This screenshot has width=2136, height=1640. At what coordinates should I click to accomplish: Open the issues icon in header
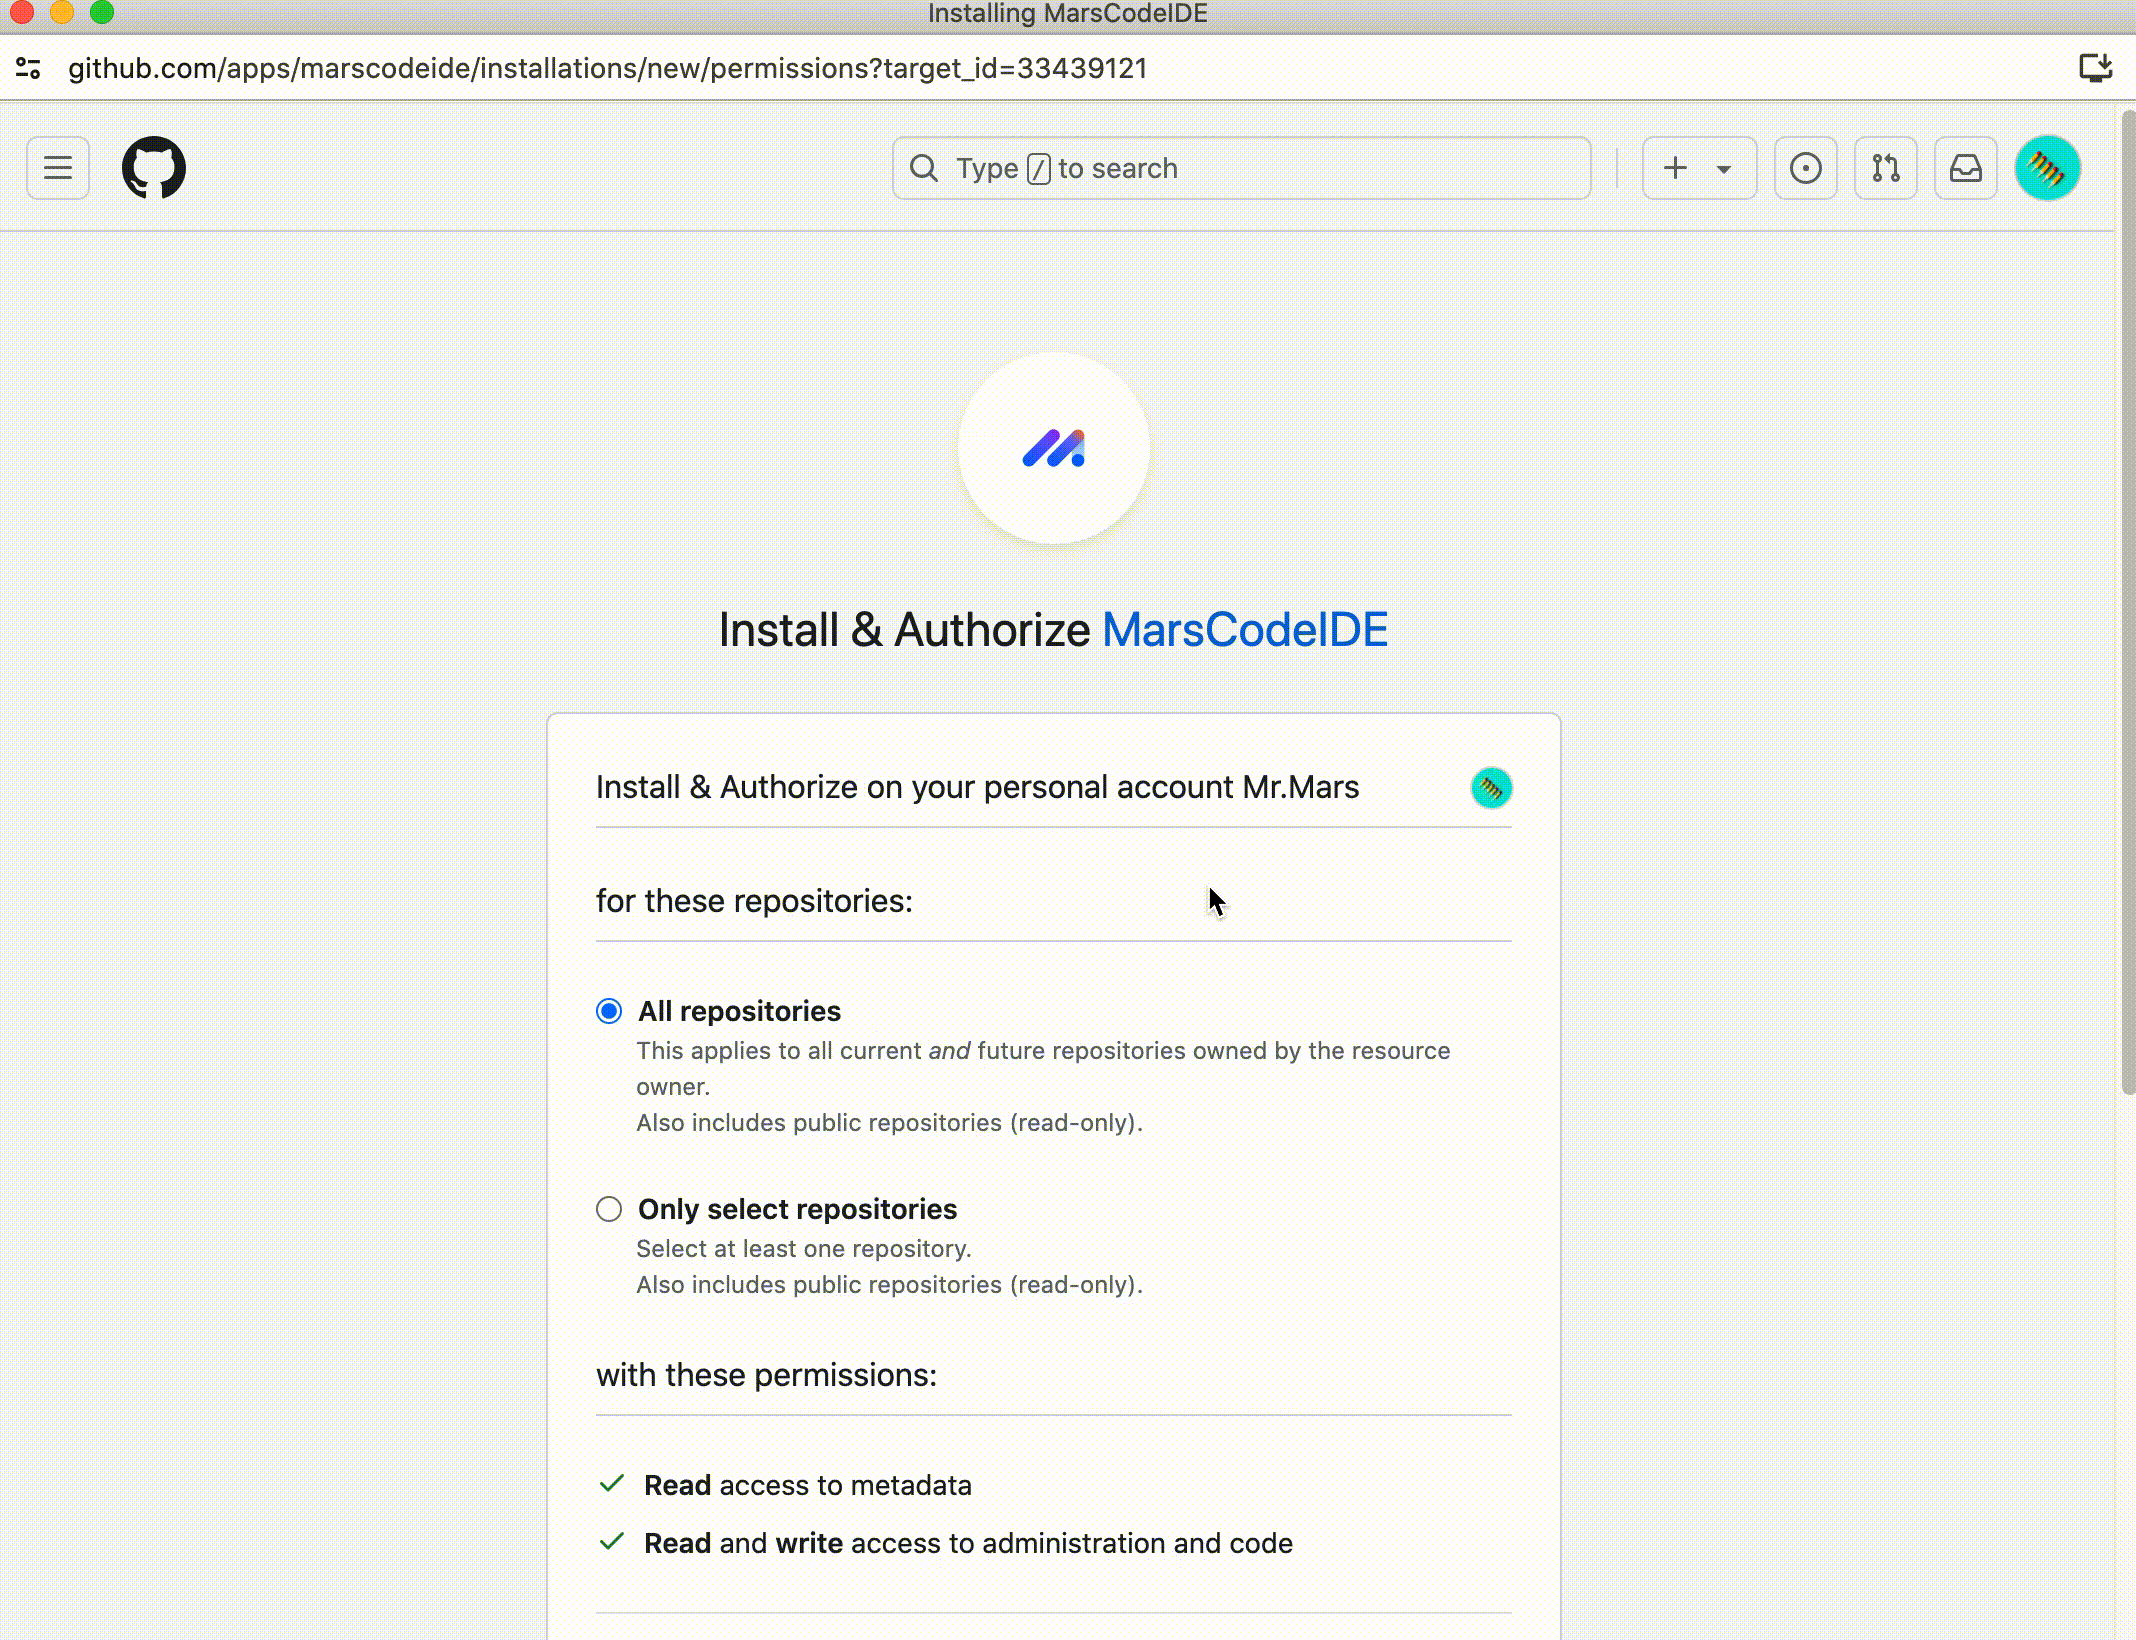pyautogui.click(x=1805, y=168)
